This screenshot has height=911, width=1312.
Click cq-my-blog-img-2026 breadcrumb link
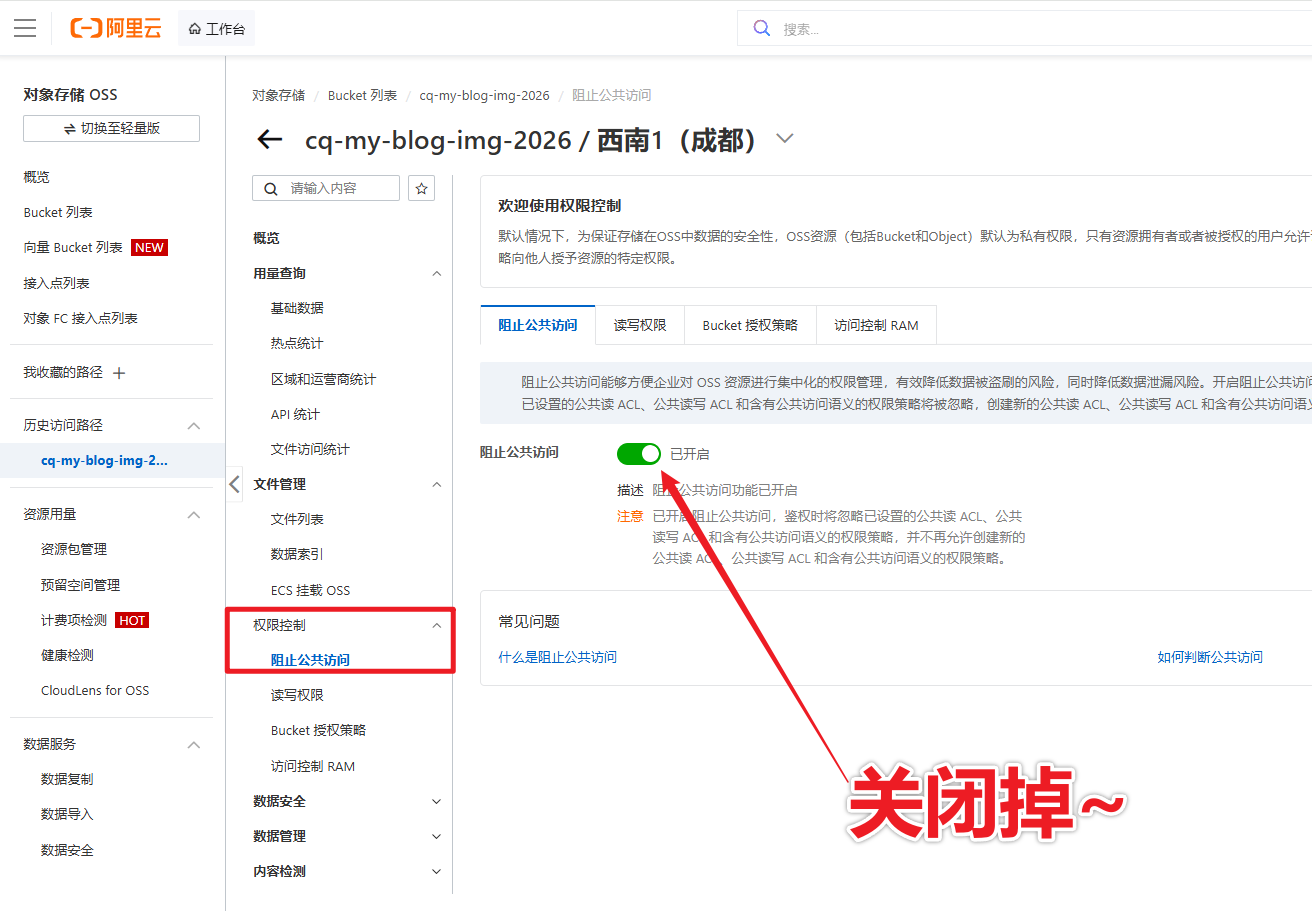pos(484,95)
